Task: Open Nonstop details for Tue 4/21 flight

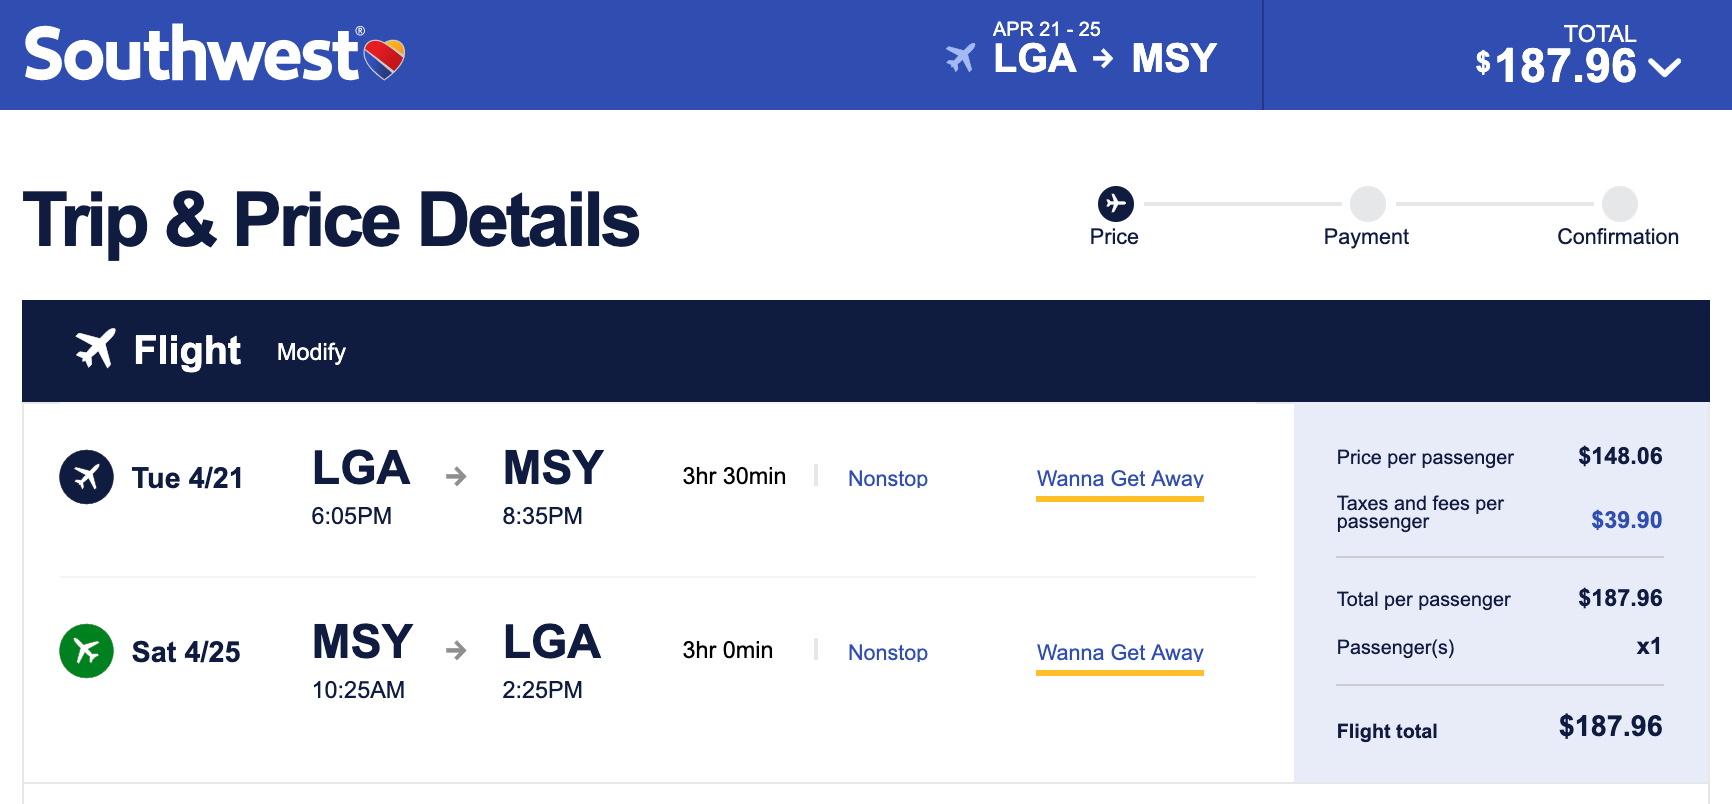Action: [x=887, y=478]
